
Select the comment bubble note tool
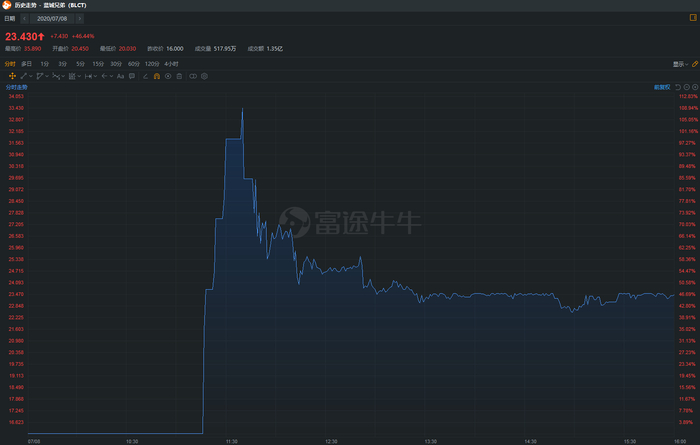click(x=132, y=76)
